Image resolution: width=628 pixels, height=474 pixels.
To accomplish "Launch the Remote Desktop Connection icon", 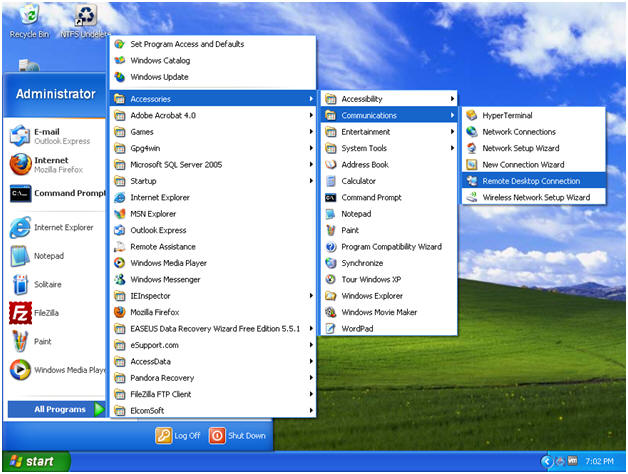I will tap(472, 181).
